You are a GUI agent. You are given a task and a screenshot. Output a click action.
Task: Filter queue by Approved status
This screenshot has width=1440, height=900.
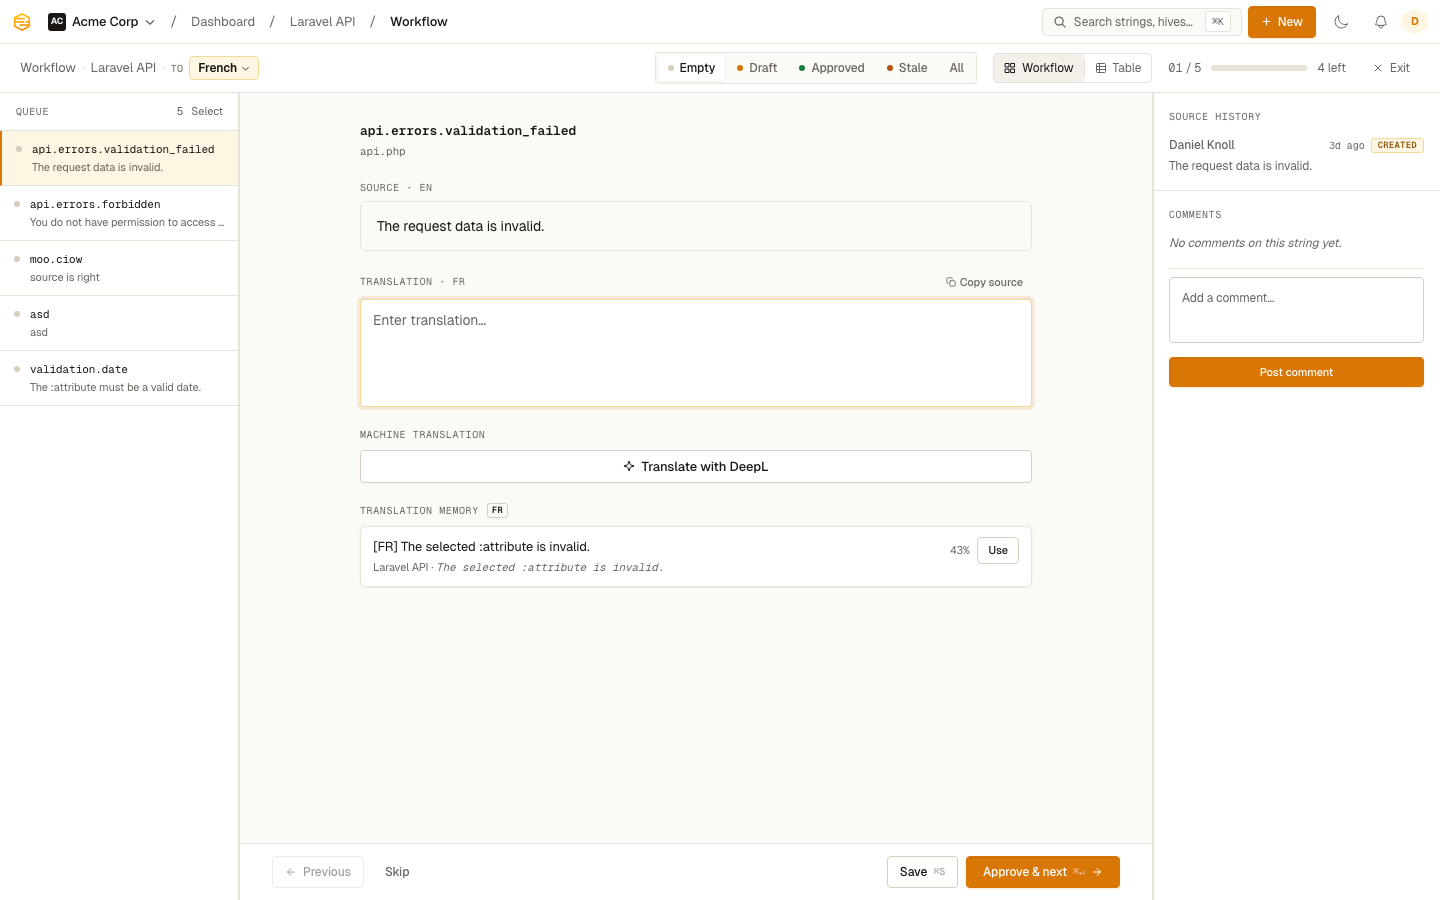click(832, 68)
